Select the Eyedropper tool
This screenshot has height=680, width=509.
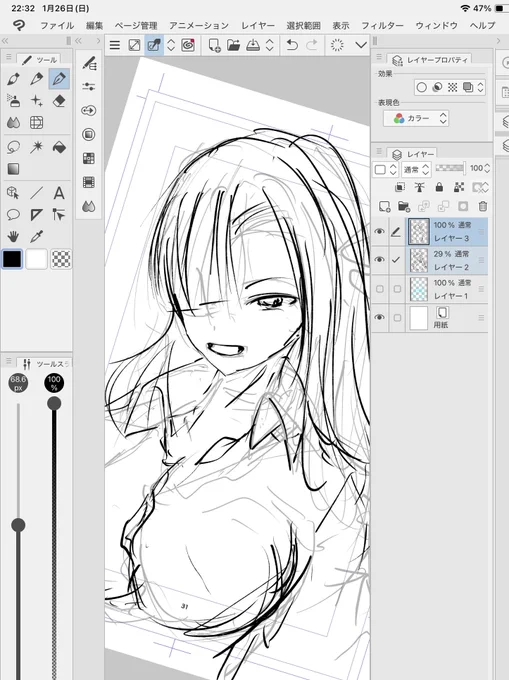click(x=36, y=236)
